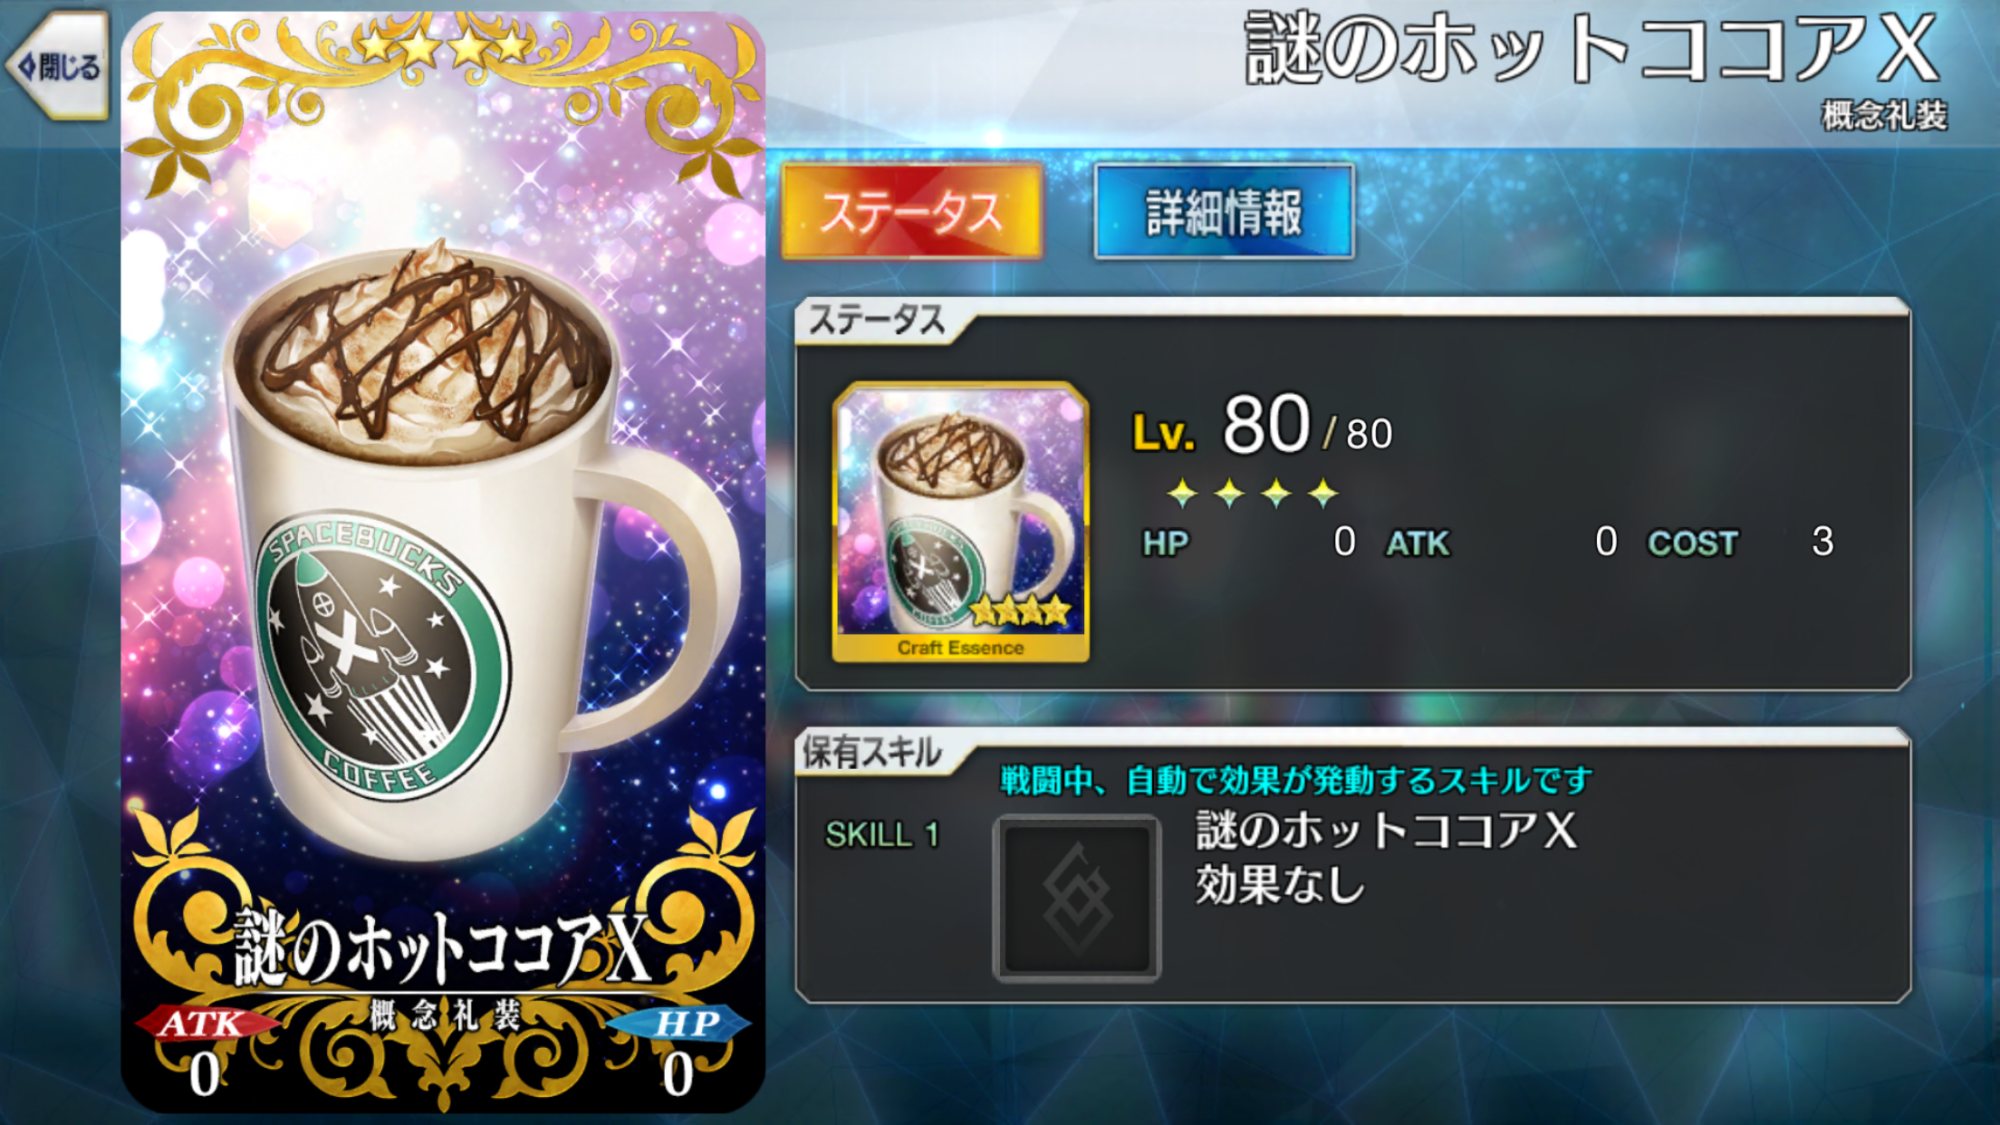Tap the ステータス panel header
This screenshot has width=2000, height=1125.
point(876,320)
